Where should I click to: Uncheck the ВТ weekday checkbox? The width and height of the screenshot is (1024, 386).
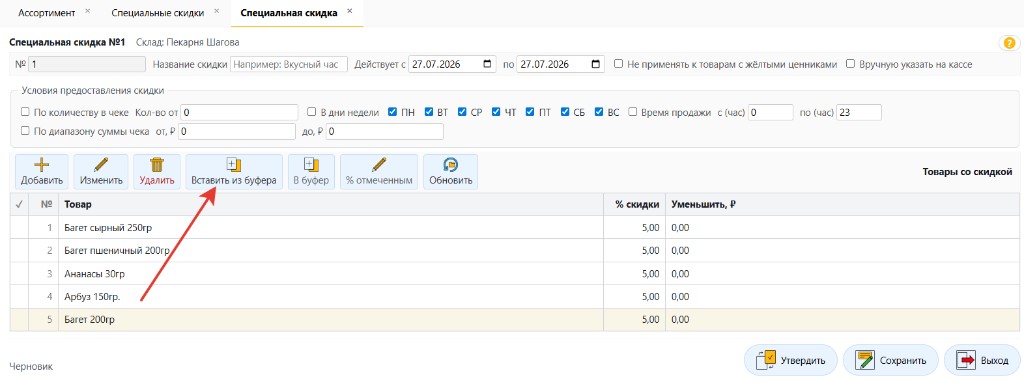(x=429, y=112)
